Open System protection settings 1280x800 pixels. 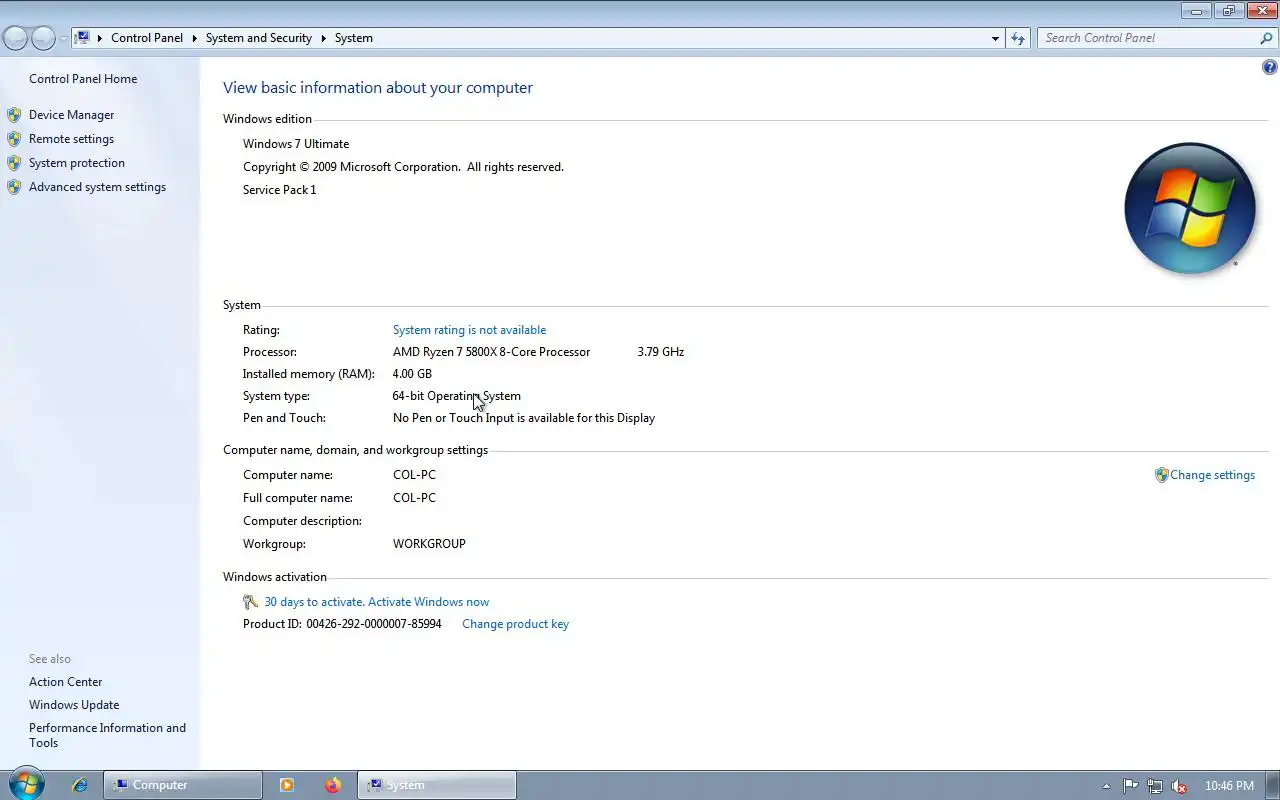77,163
